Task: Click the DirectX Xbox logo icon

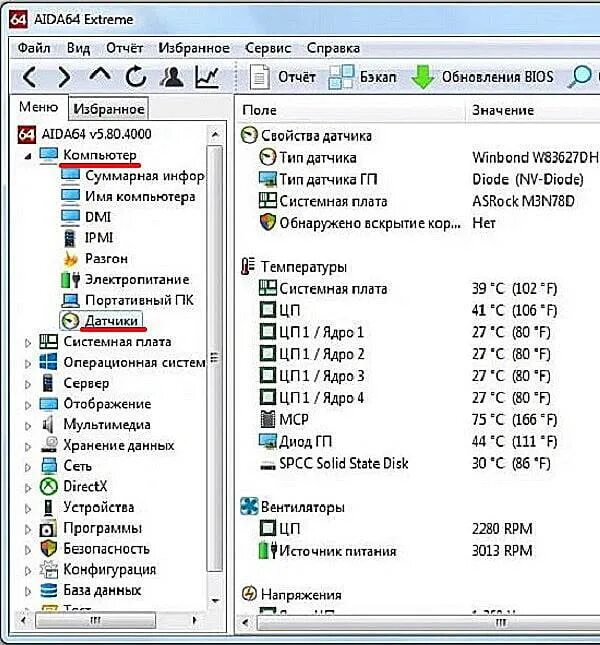Action: [x=49, y=487]
